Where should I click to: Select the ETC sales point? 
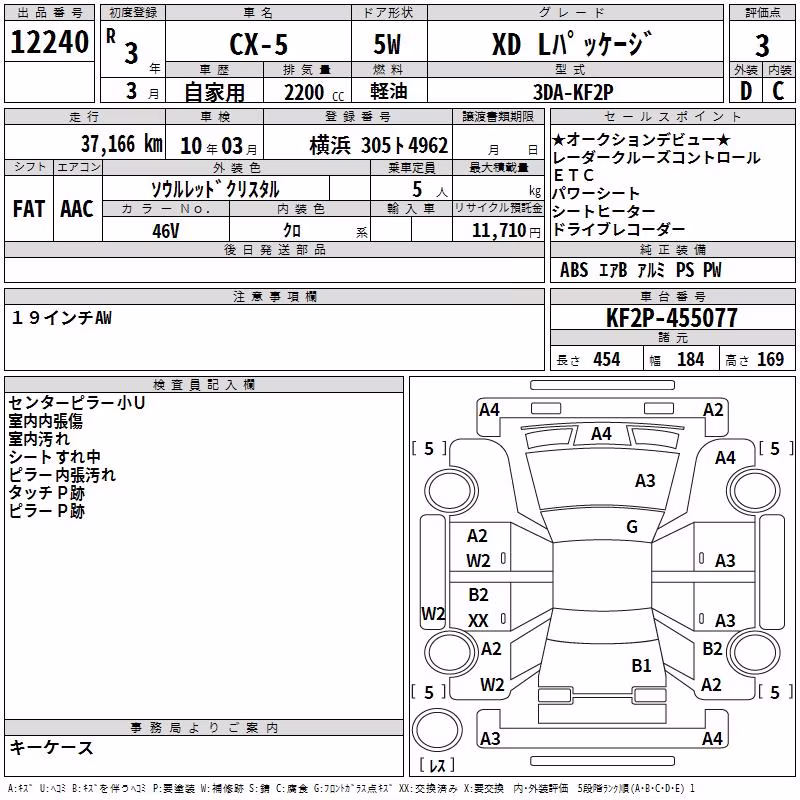coord(573,176)
